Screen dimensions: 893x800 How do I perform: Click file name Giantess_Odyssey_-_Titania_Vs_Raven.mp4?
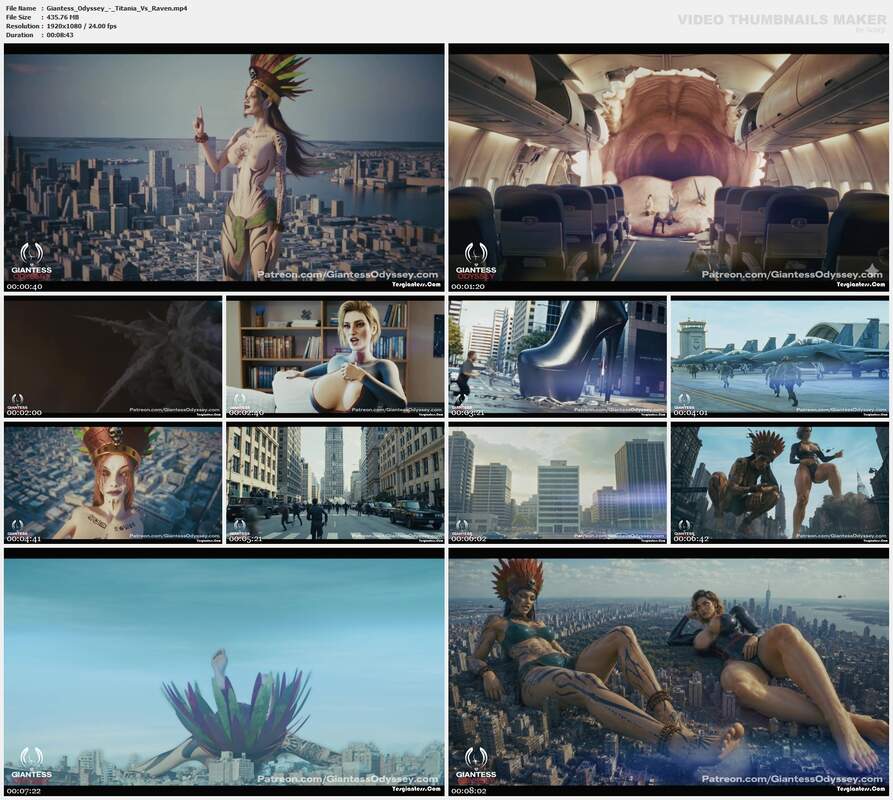(117, 9)
